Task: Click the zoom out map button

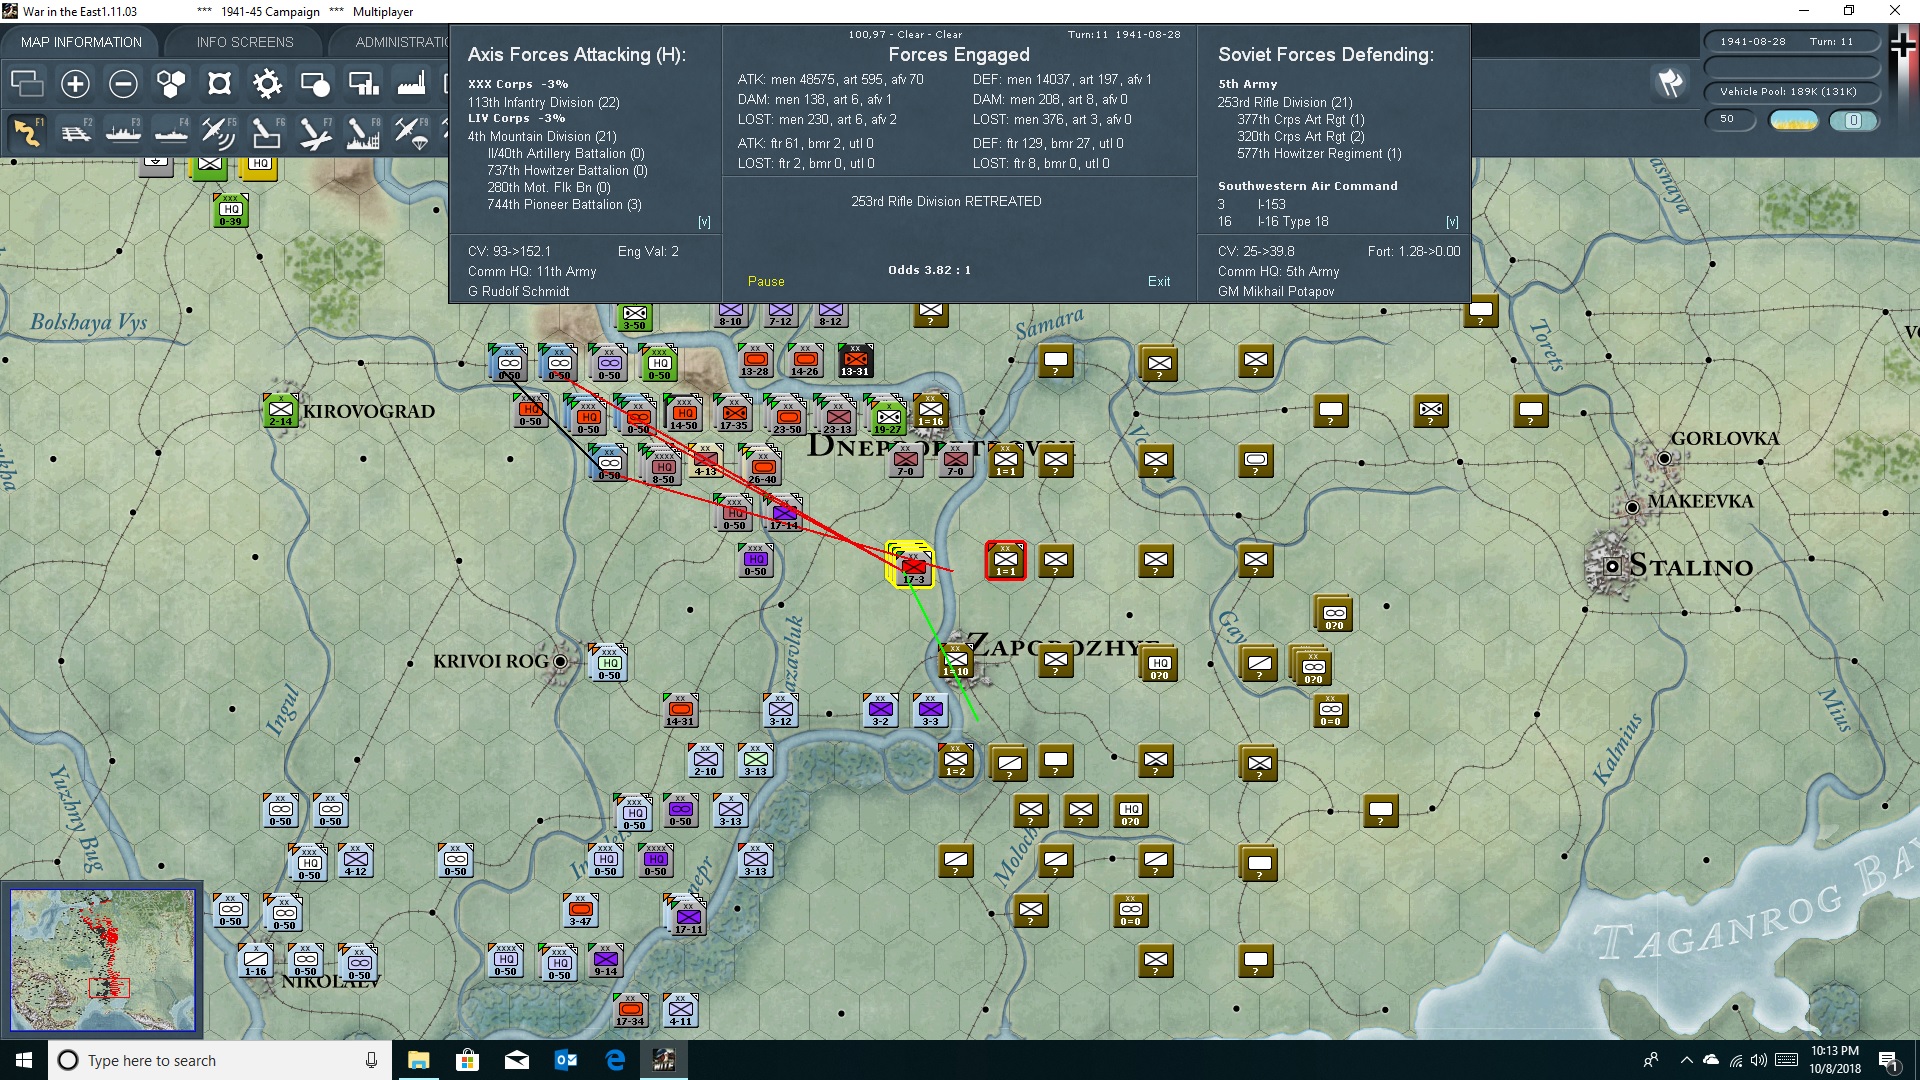Action: 123,84
